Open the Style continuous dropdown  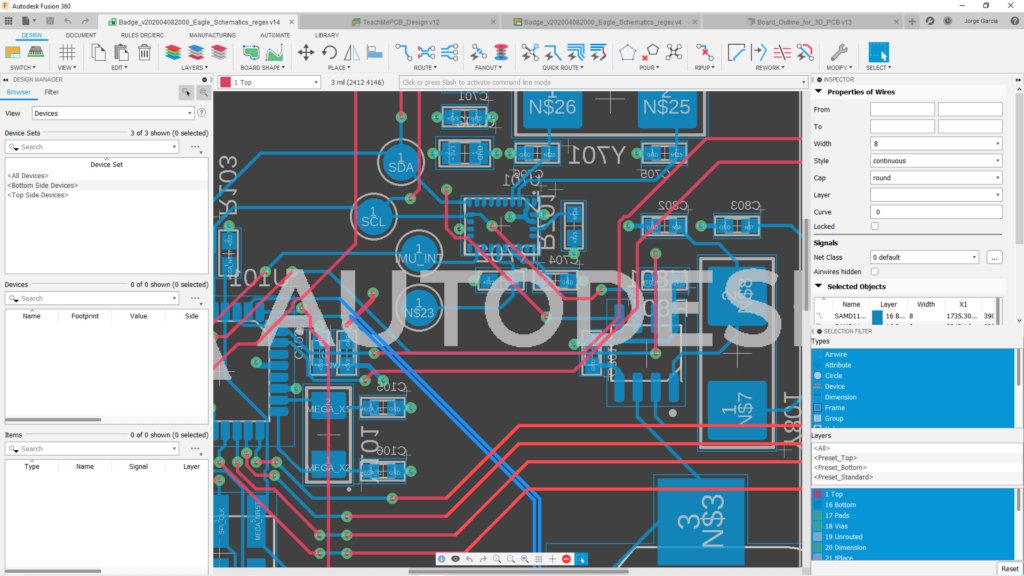[936, 161]
